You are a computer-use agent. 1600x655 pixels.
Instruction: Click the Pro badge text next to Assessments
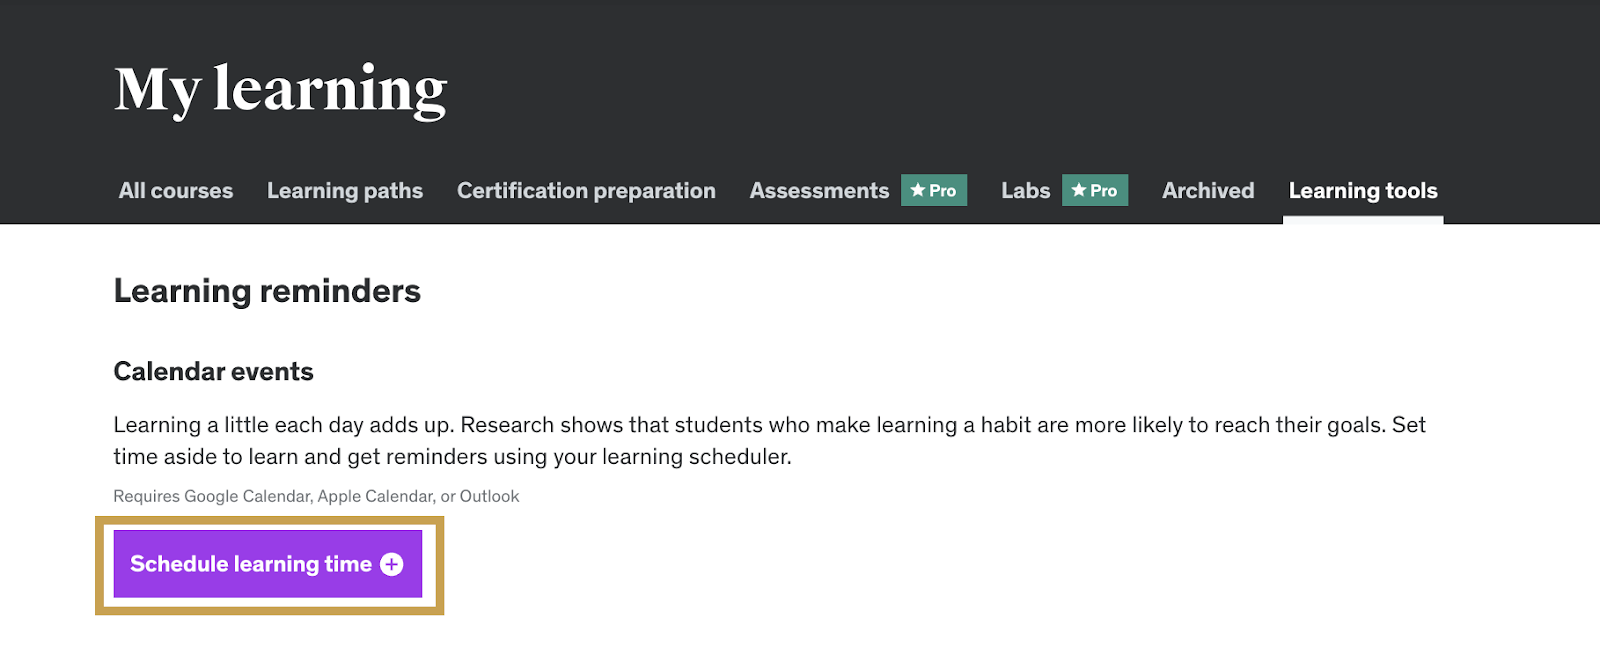[943, 191]
